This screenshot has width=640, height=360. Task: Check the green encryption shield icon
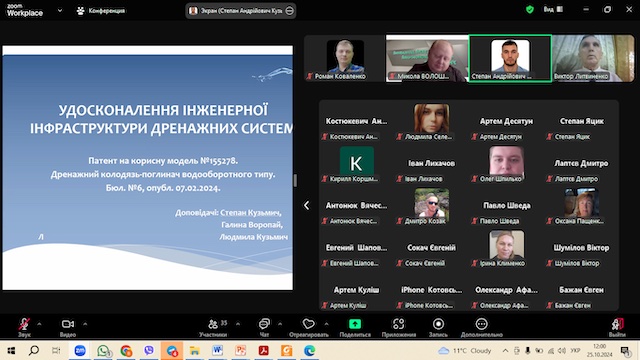pos(530,9)
